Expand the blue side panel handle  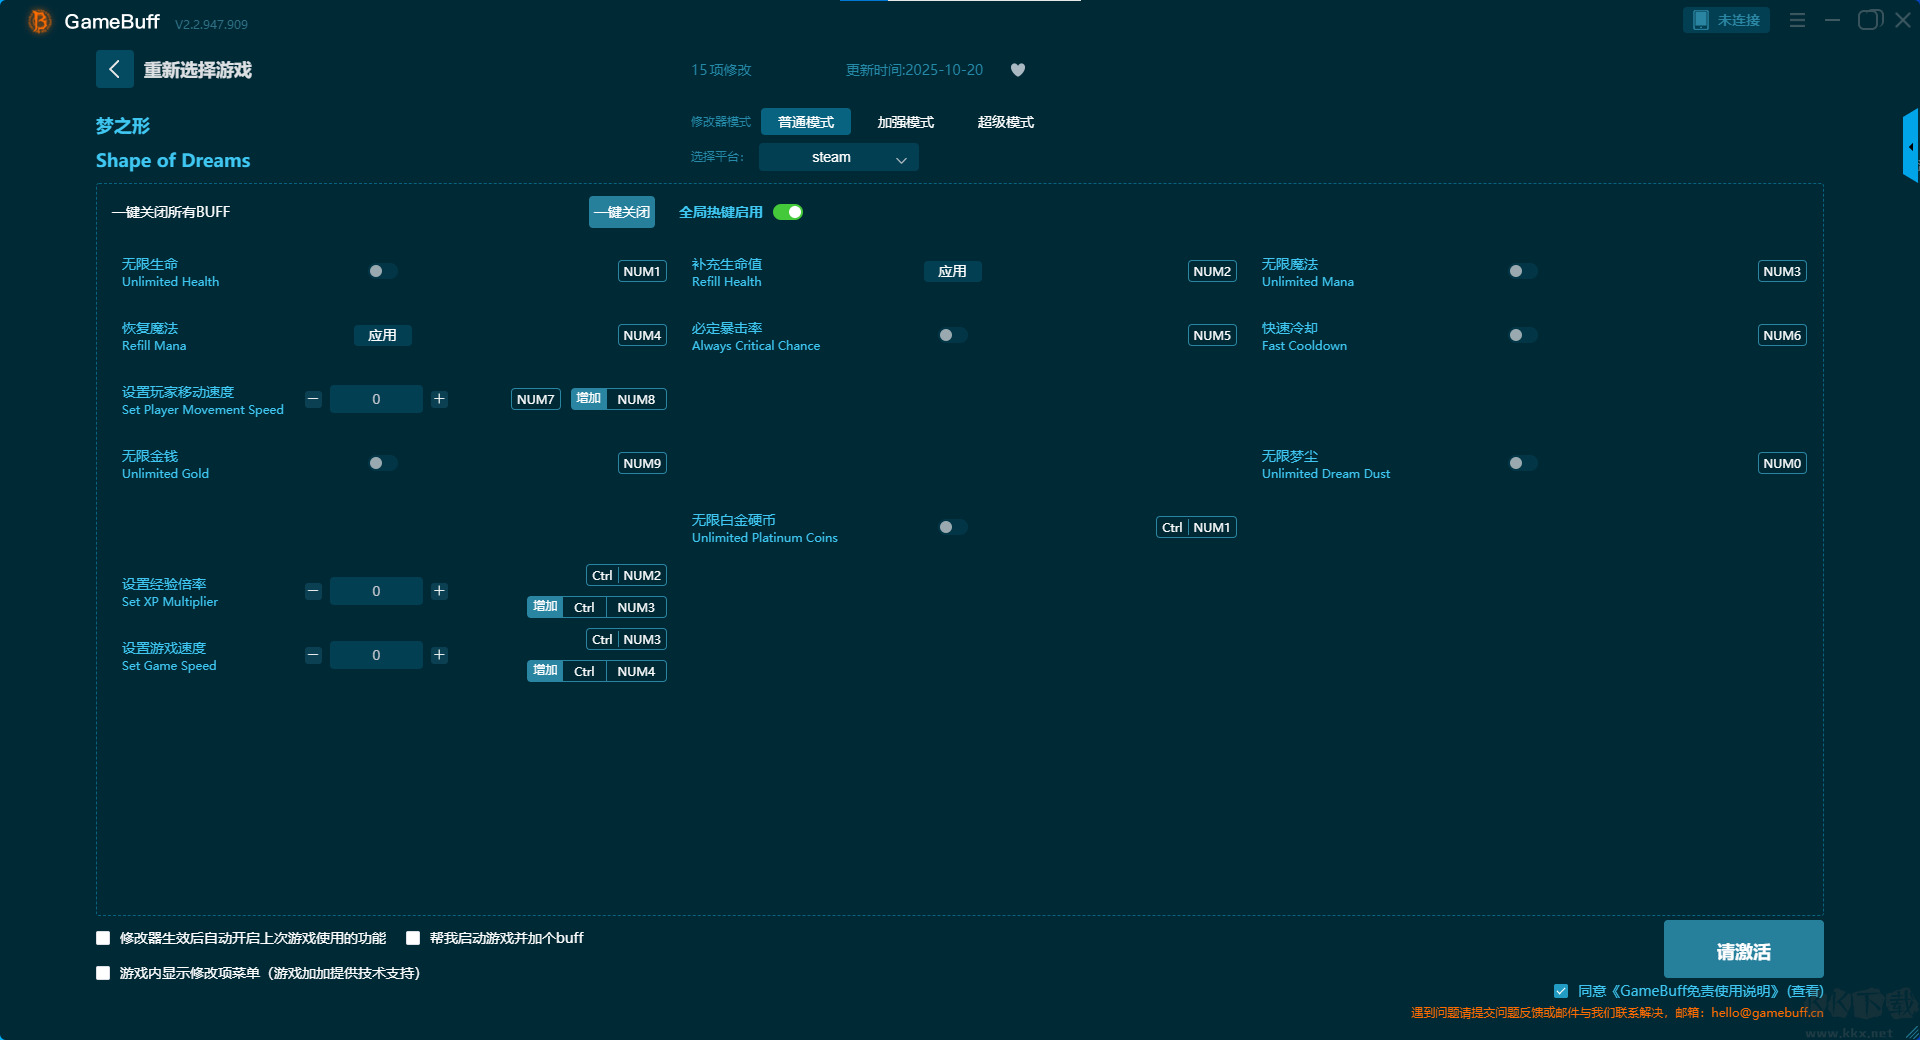1910,146
